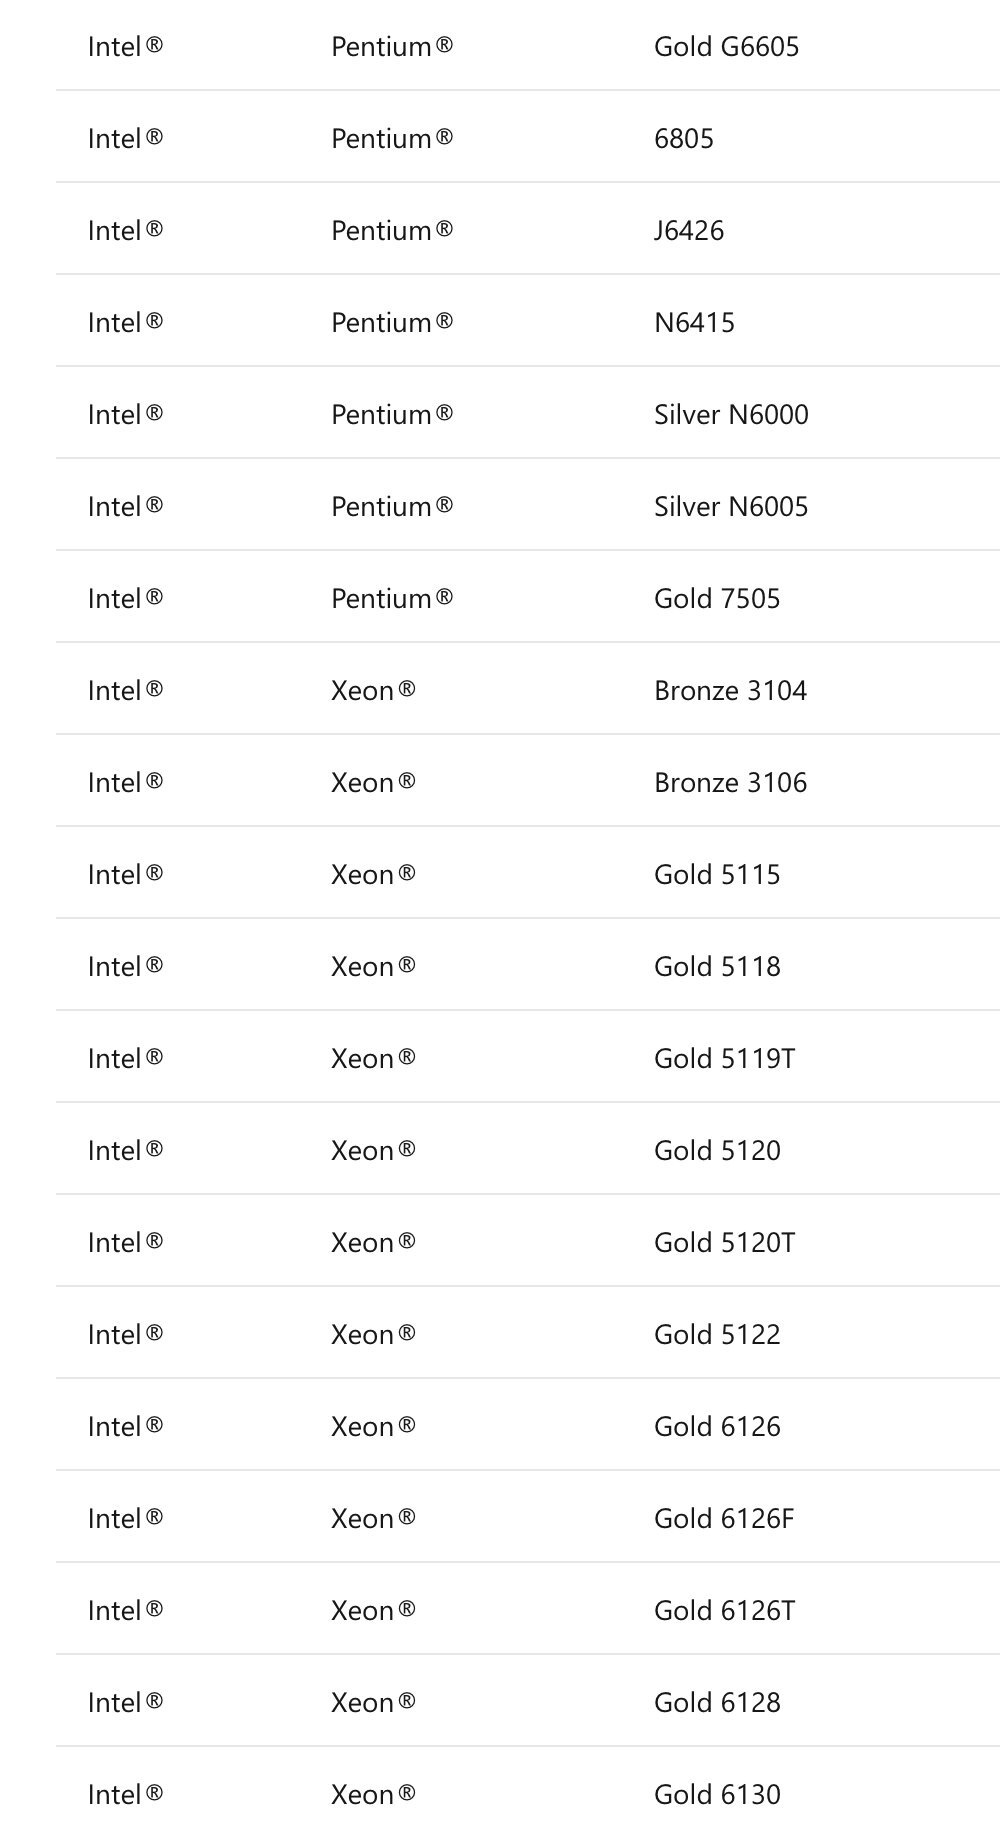Click the Bronze 3106 model cell
The image size is (1000, 1830).
coord(730,783)
